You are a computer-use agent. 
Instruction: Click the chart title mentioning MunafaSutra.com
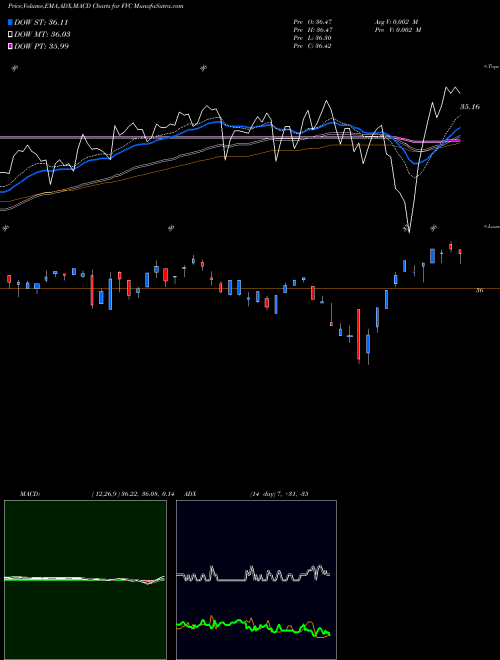coord(96,6)
